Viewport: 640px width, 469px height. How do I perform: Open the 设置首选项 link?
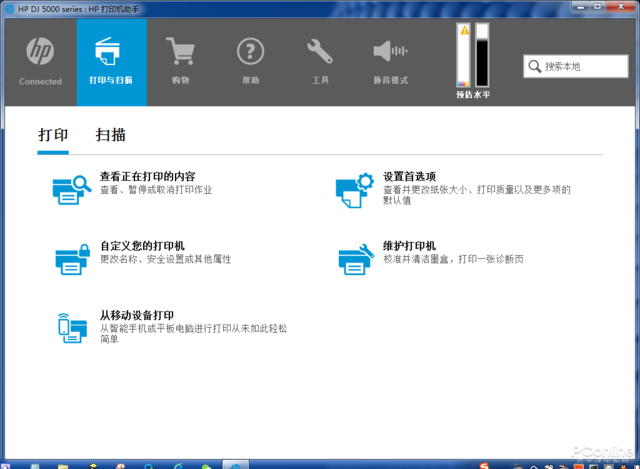point(409,176)
